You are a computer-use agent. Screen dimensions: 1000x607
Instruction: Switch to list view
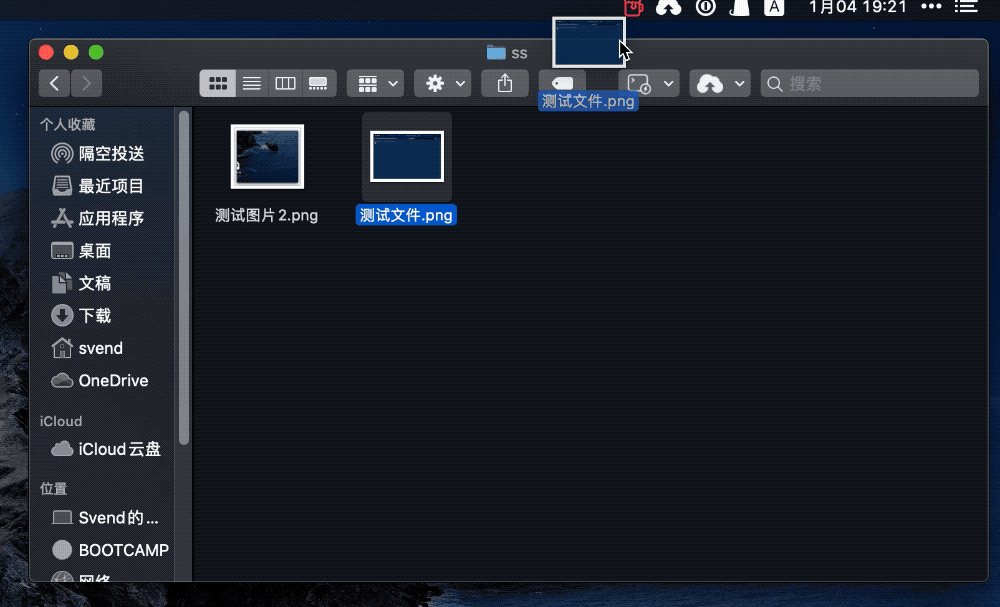[x=252, y=84]
